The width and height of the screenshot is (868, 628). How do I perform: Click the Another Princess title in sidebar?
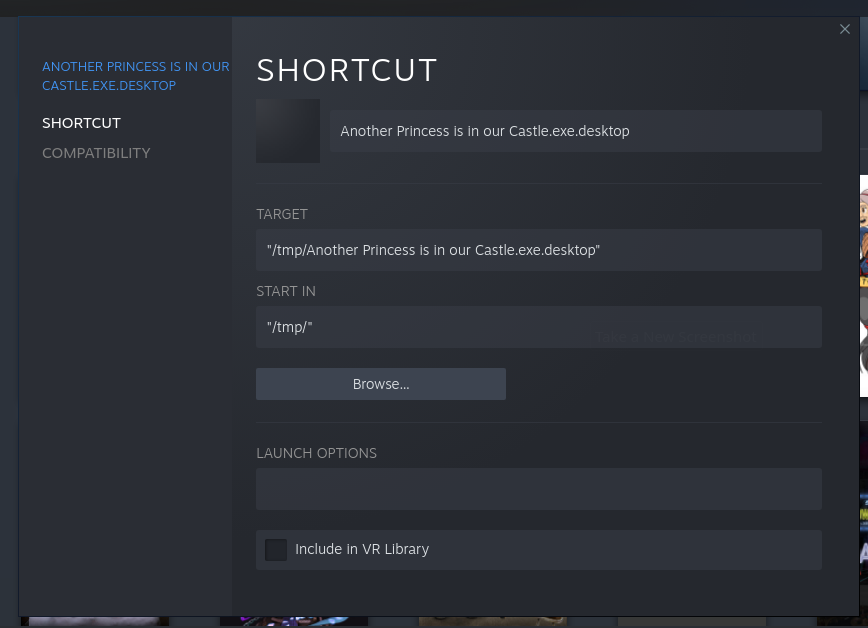(136, 76)
